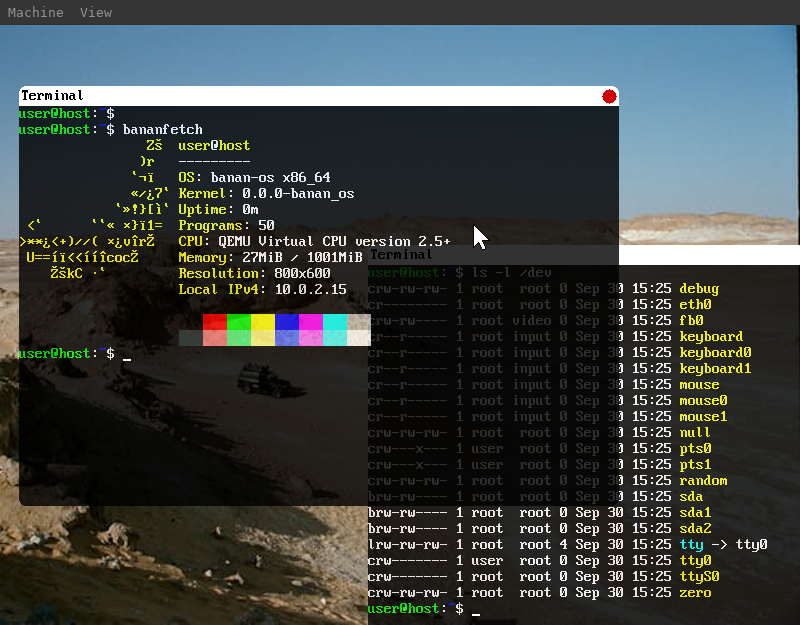The height and width of the screenshot is (625, 800).
Task: Click the red circle in the Terminal title bar
Action: coord(608,96)
